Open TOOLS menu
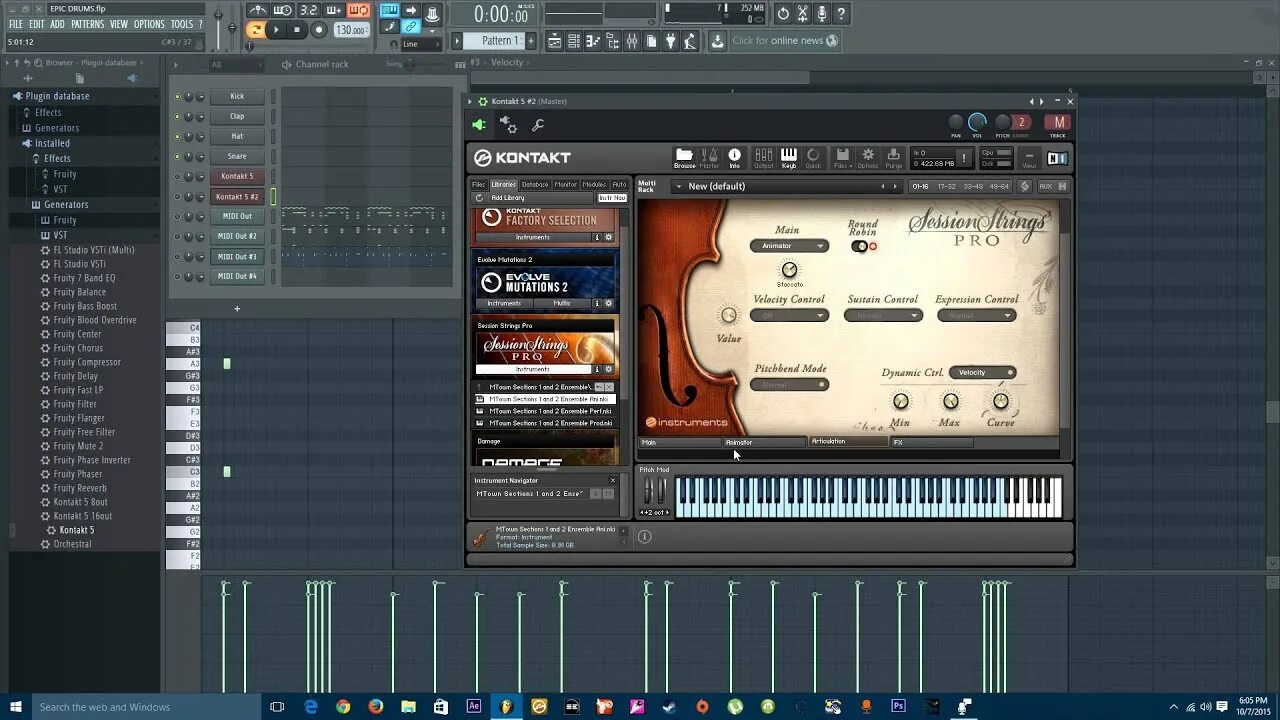The width and height of the screenshot is (1280, 720). (182, 24)
